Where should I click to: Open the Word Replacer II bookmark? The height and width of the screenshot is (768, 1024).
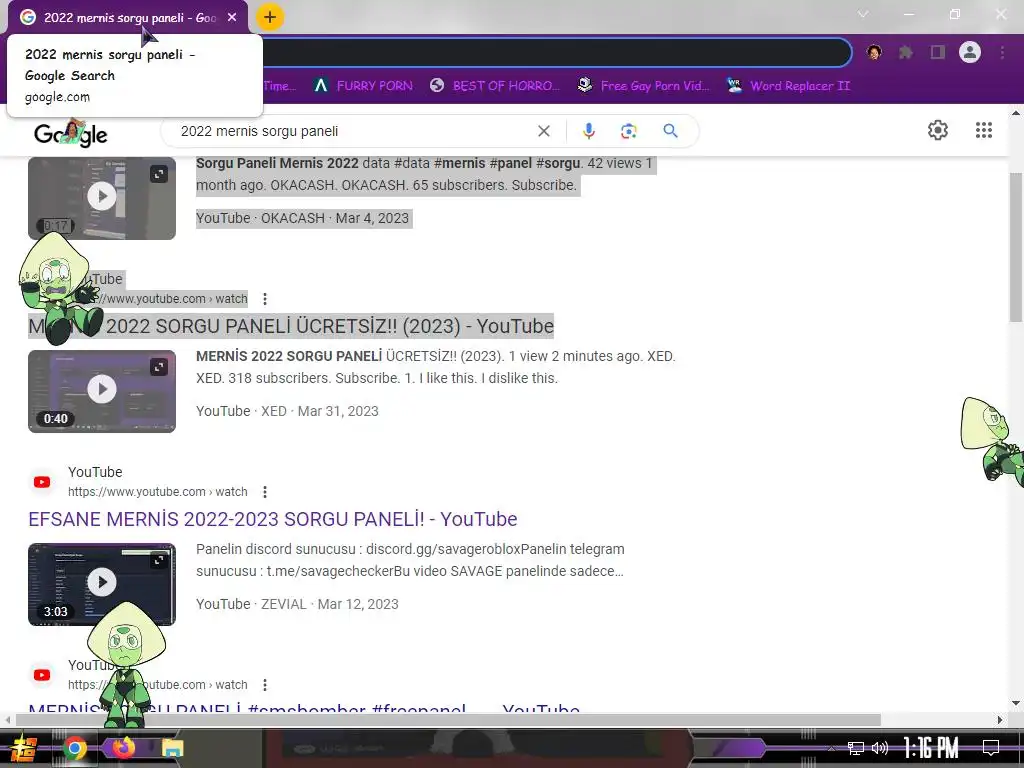point(789,86)
